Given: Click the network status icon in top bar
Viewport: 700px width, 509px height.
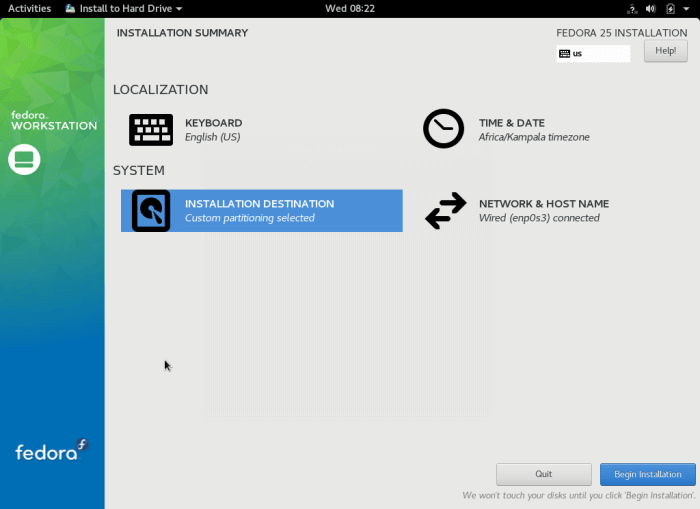Looking at the screenshot, I should coord(634,8).
